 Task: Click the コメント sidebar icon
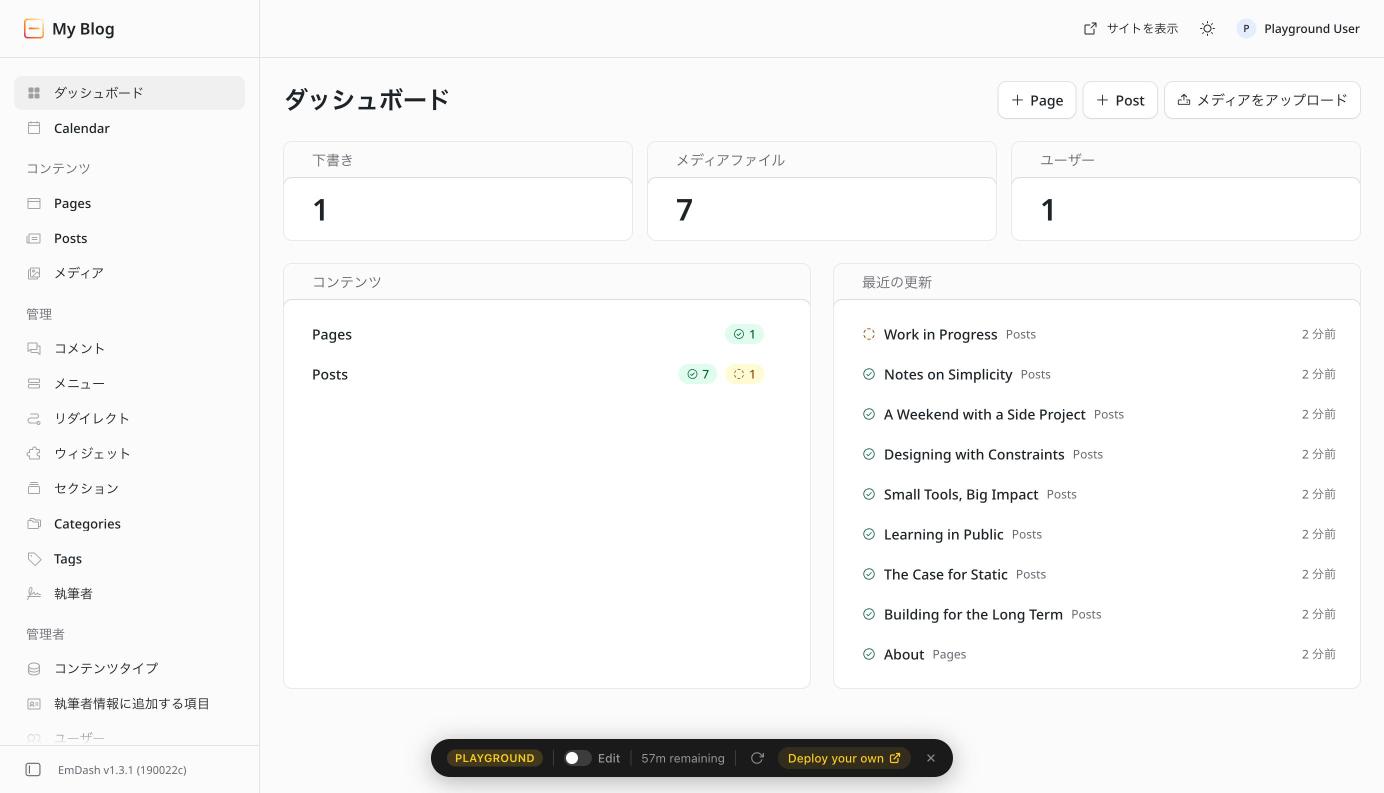(x=34, y=348)
